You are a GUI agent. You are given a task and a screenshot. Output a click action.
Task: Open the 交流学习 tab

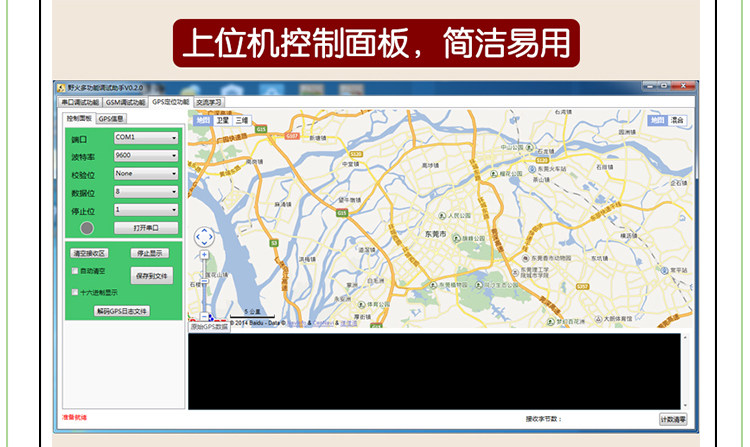[x=209, y=102]
